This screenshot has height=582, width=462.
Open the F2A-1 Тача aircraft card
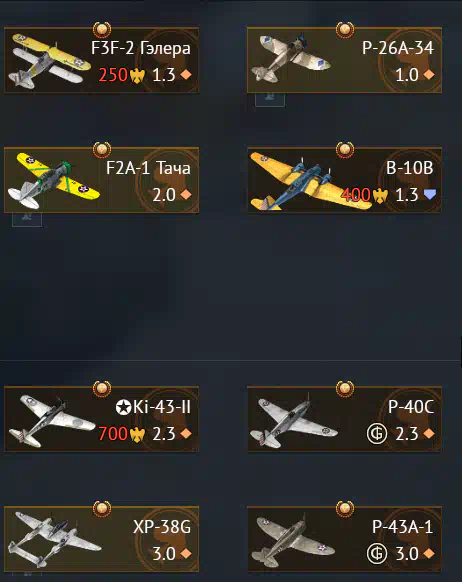click(x=101, y=180)
